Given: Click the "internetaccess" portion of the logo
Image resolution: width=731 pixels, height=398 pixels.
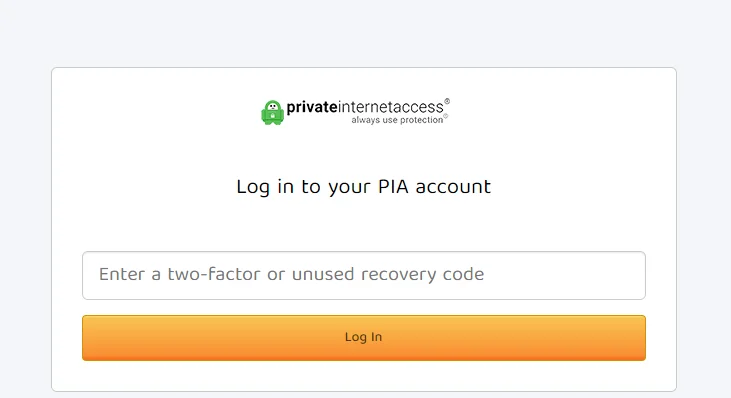Looking at the screenshot, I should tap(391, 107).
